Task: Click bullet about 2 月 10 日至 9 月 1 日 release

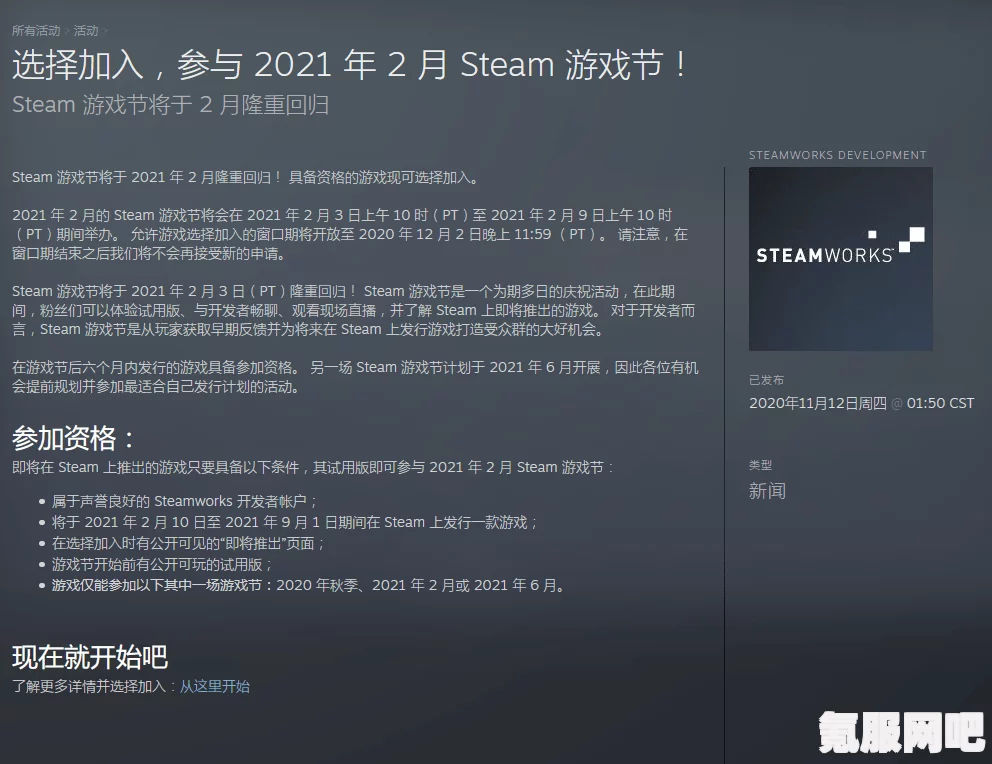Action: coord(295,522)
